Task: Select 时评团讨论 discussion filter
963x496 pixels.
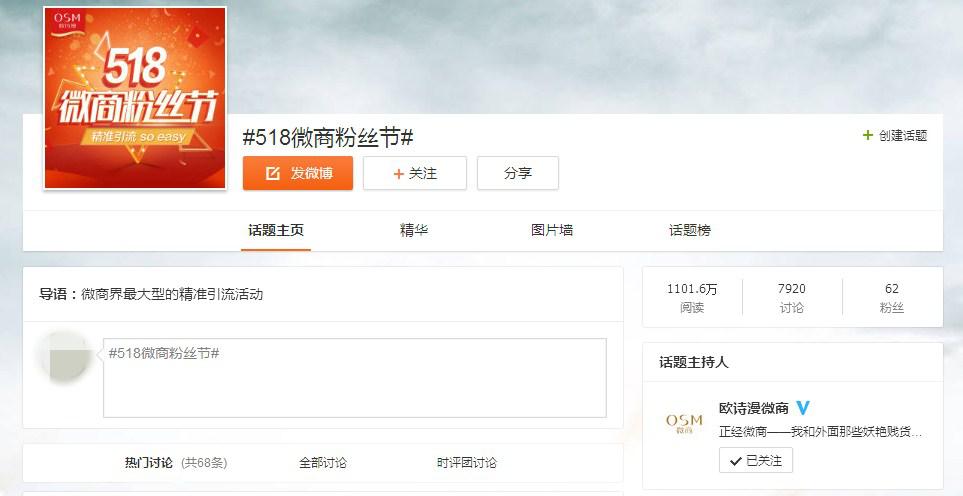Action: pos(467,462)
